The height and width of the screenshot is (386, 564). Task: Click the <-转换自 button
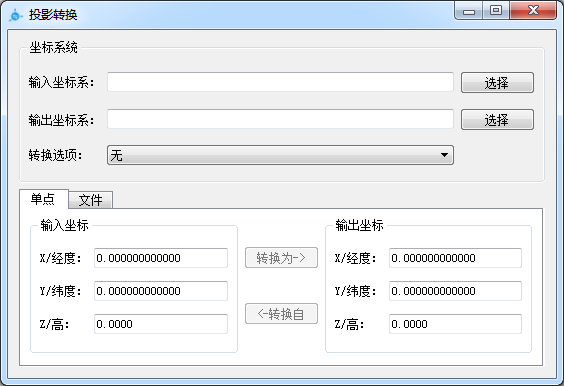281,314
